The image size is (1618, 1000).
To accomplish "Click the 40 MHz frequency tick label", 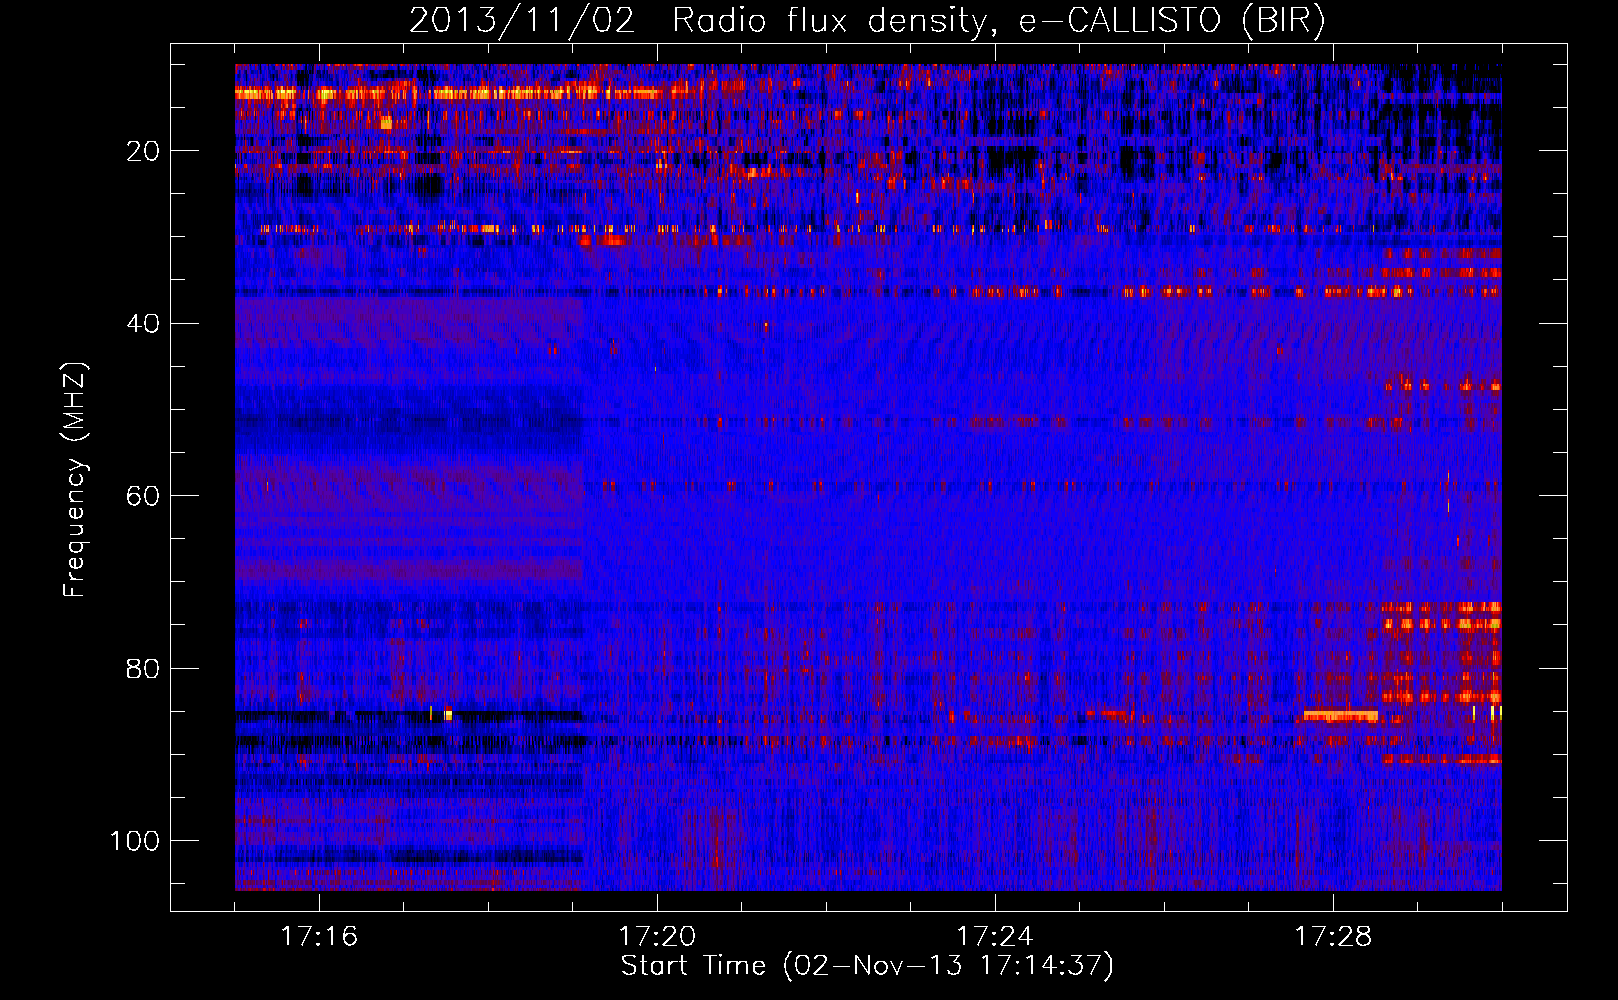I will pos(143,323).
